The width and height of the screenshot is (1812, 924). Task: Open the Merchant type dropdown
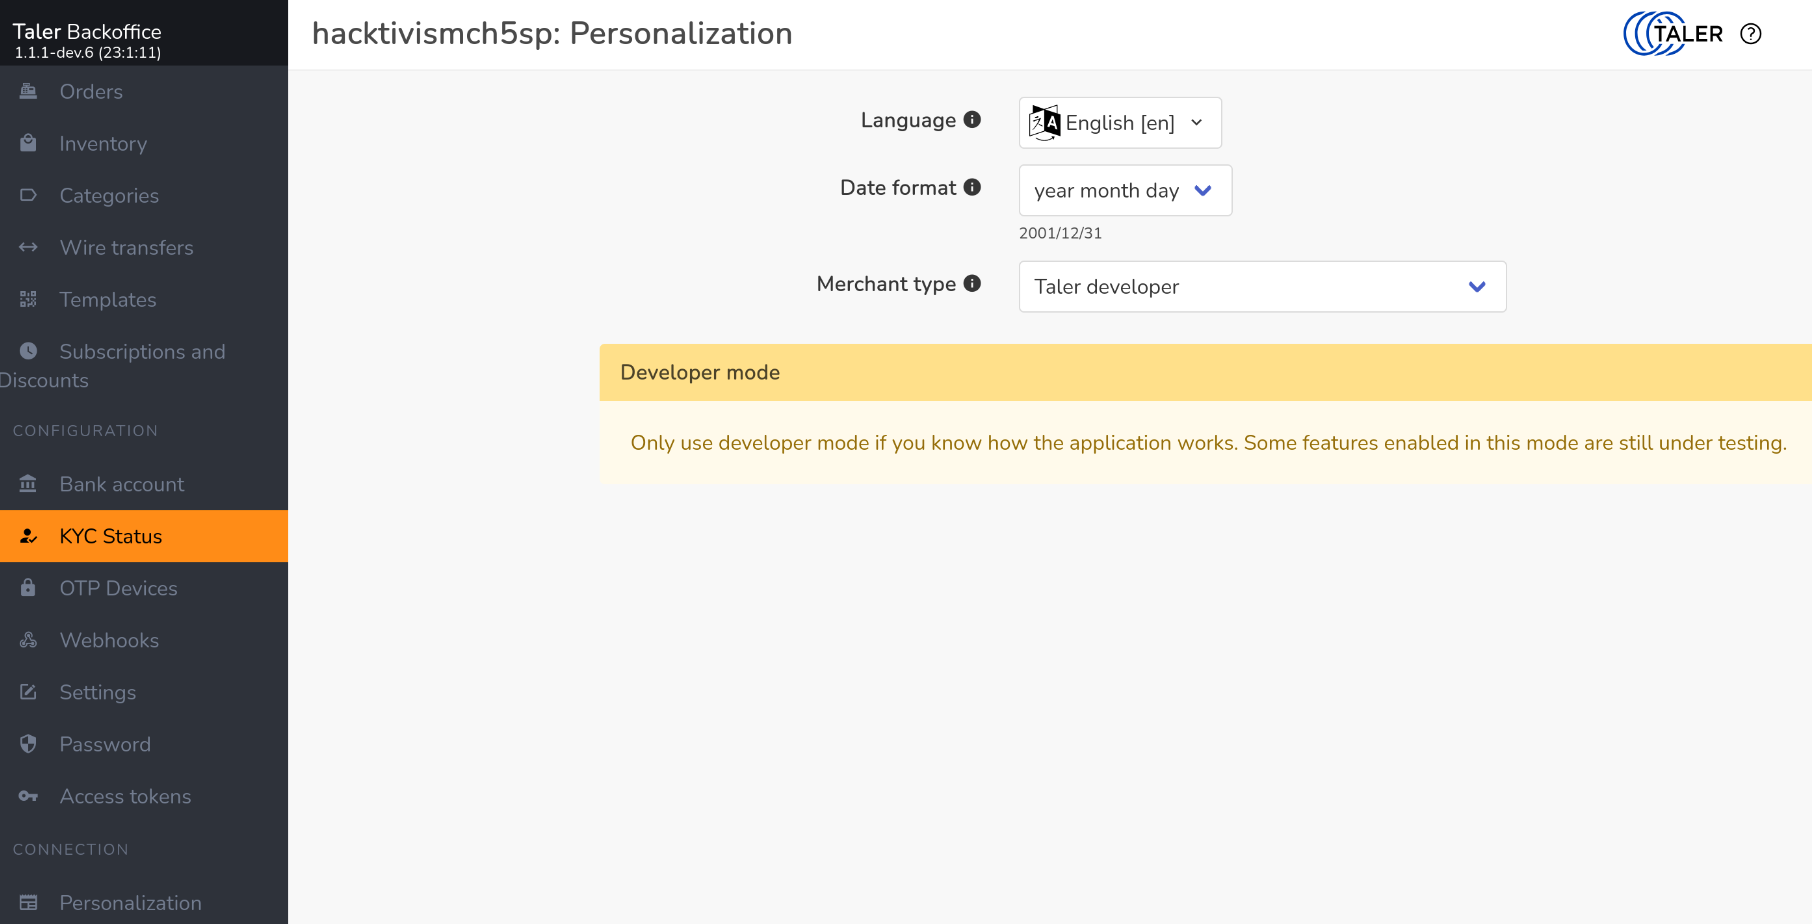(1262, 287)
